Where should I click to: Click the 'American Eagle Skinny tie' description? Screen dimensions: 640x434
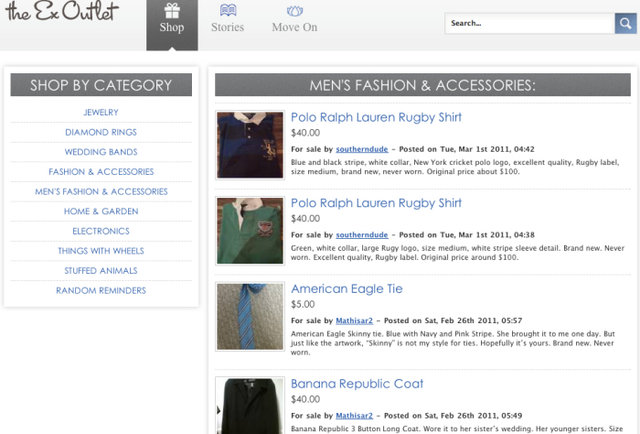pos(453,343)
